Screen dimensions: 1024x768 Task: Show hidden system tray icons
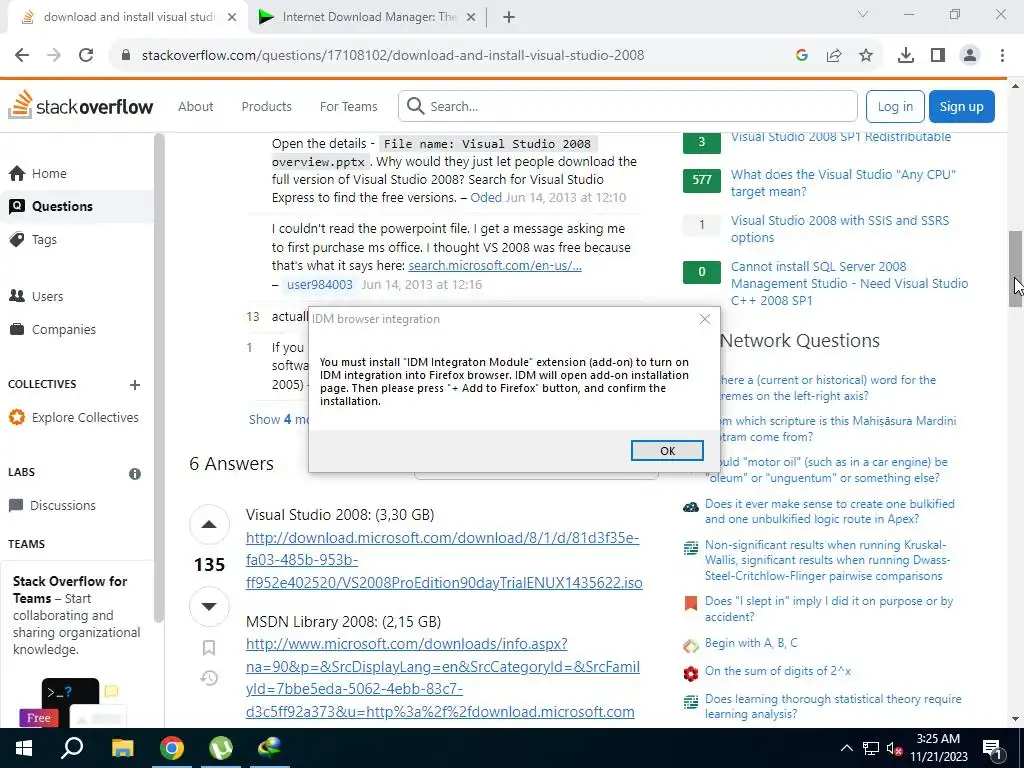click(846, 748)
